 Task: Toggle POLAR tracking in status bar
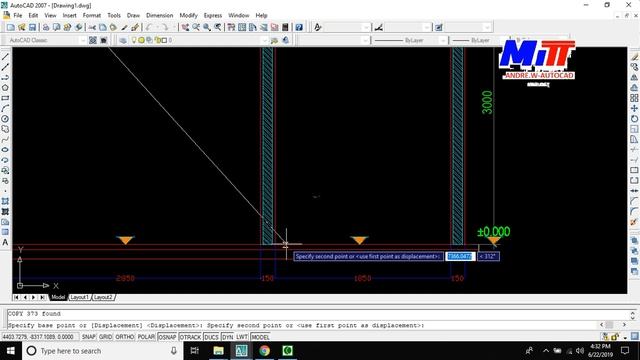[x=146, y=337]
